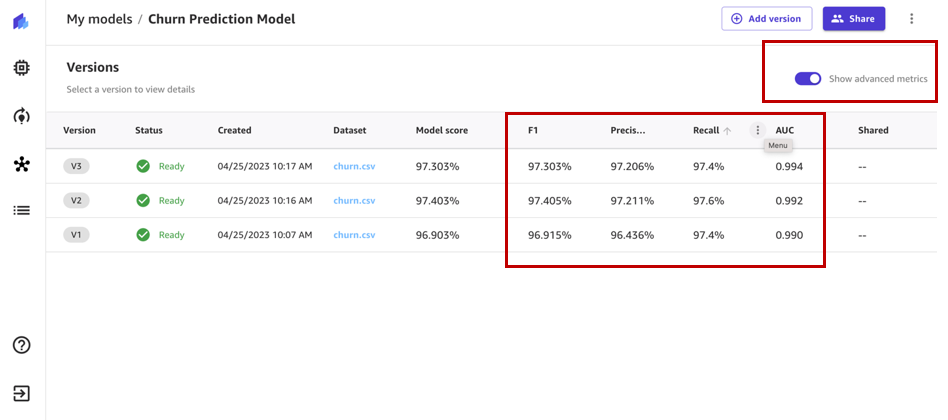
Task: Turn off Show advanced metrics toggle
Action: pyautogui.click(x=808, y=79)
